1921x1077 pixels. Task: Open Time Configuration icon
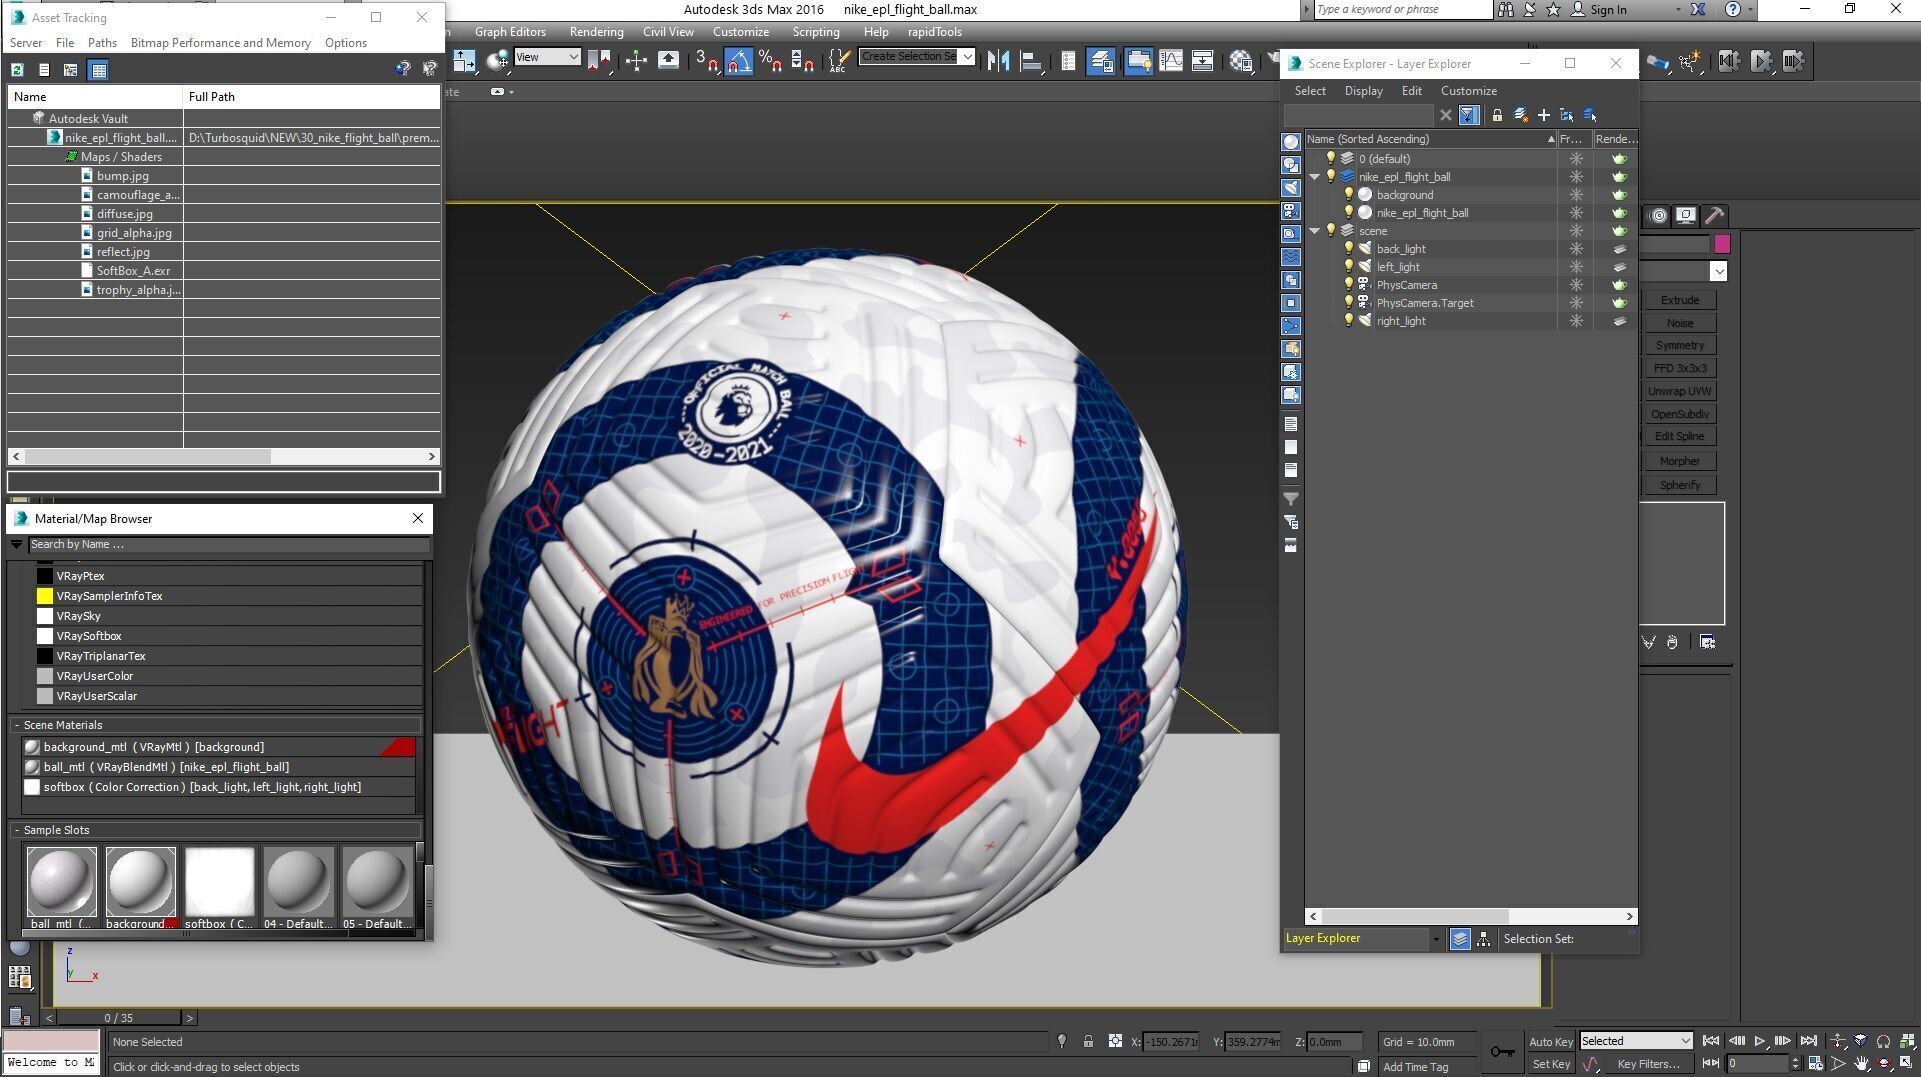point(1815,1063)
